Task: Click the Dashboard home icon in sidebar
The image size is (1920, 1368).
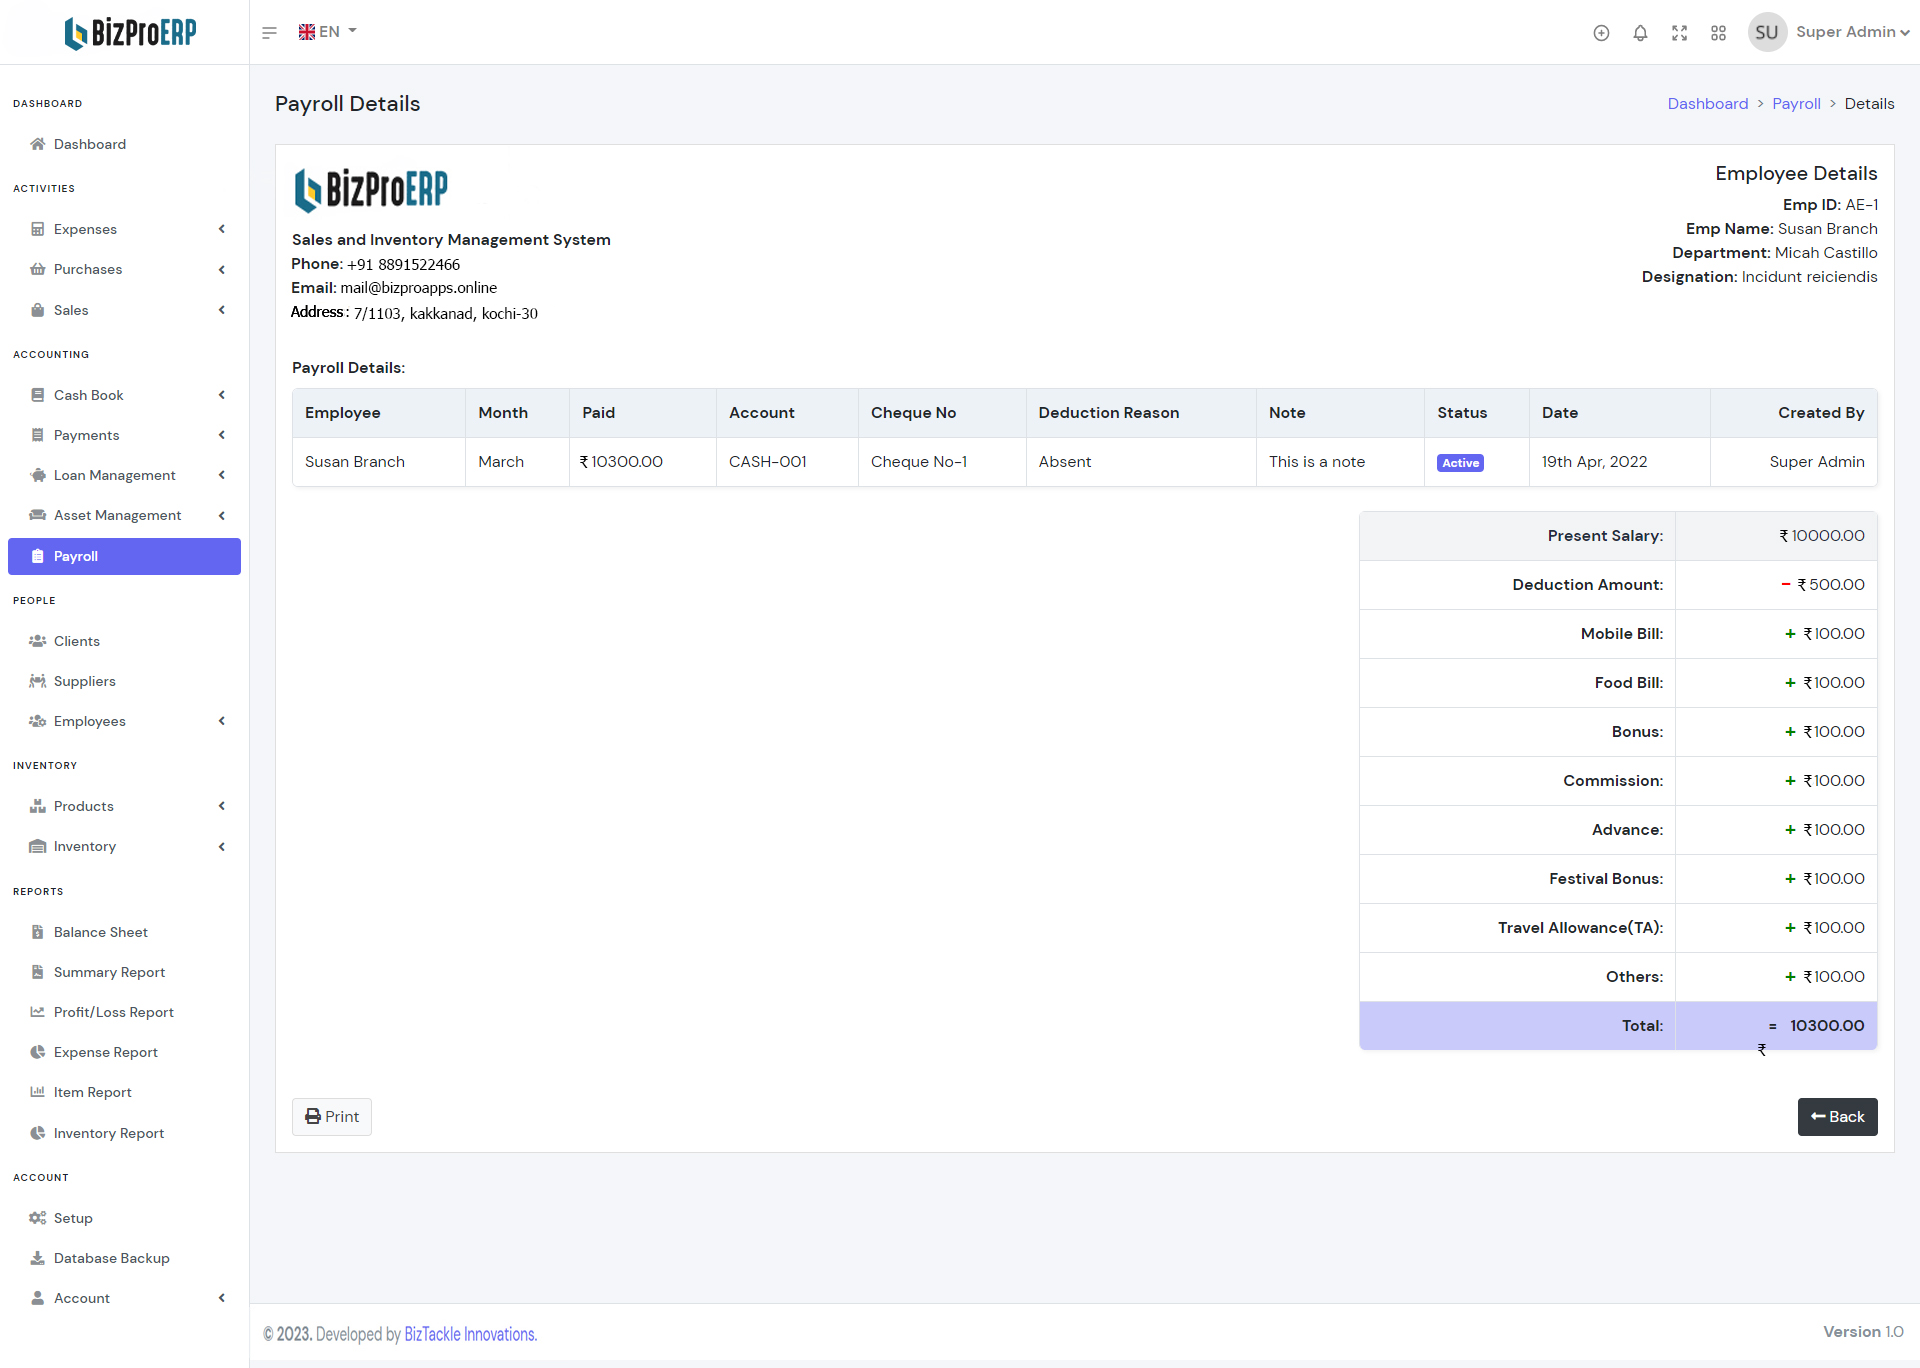Action: coord(38,144)
